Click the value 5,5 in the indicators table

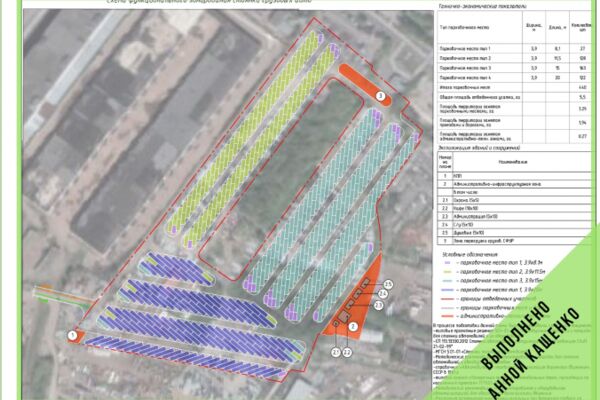coord(583,97)
